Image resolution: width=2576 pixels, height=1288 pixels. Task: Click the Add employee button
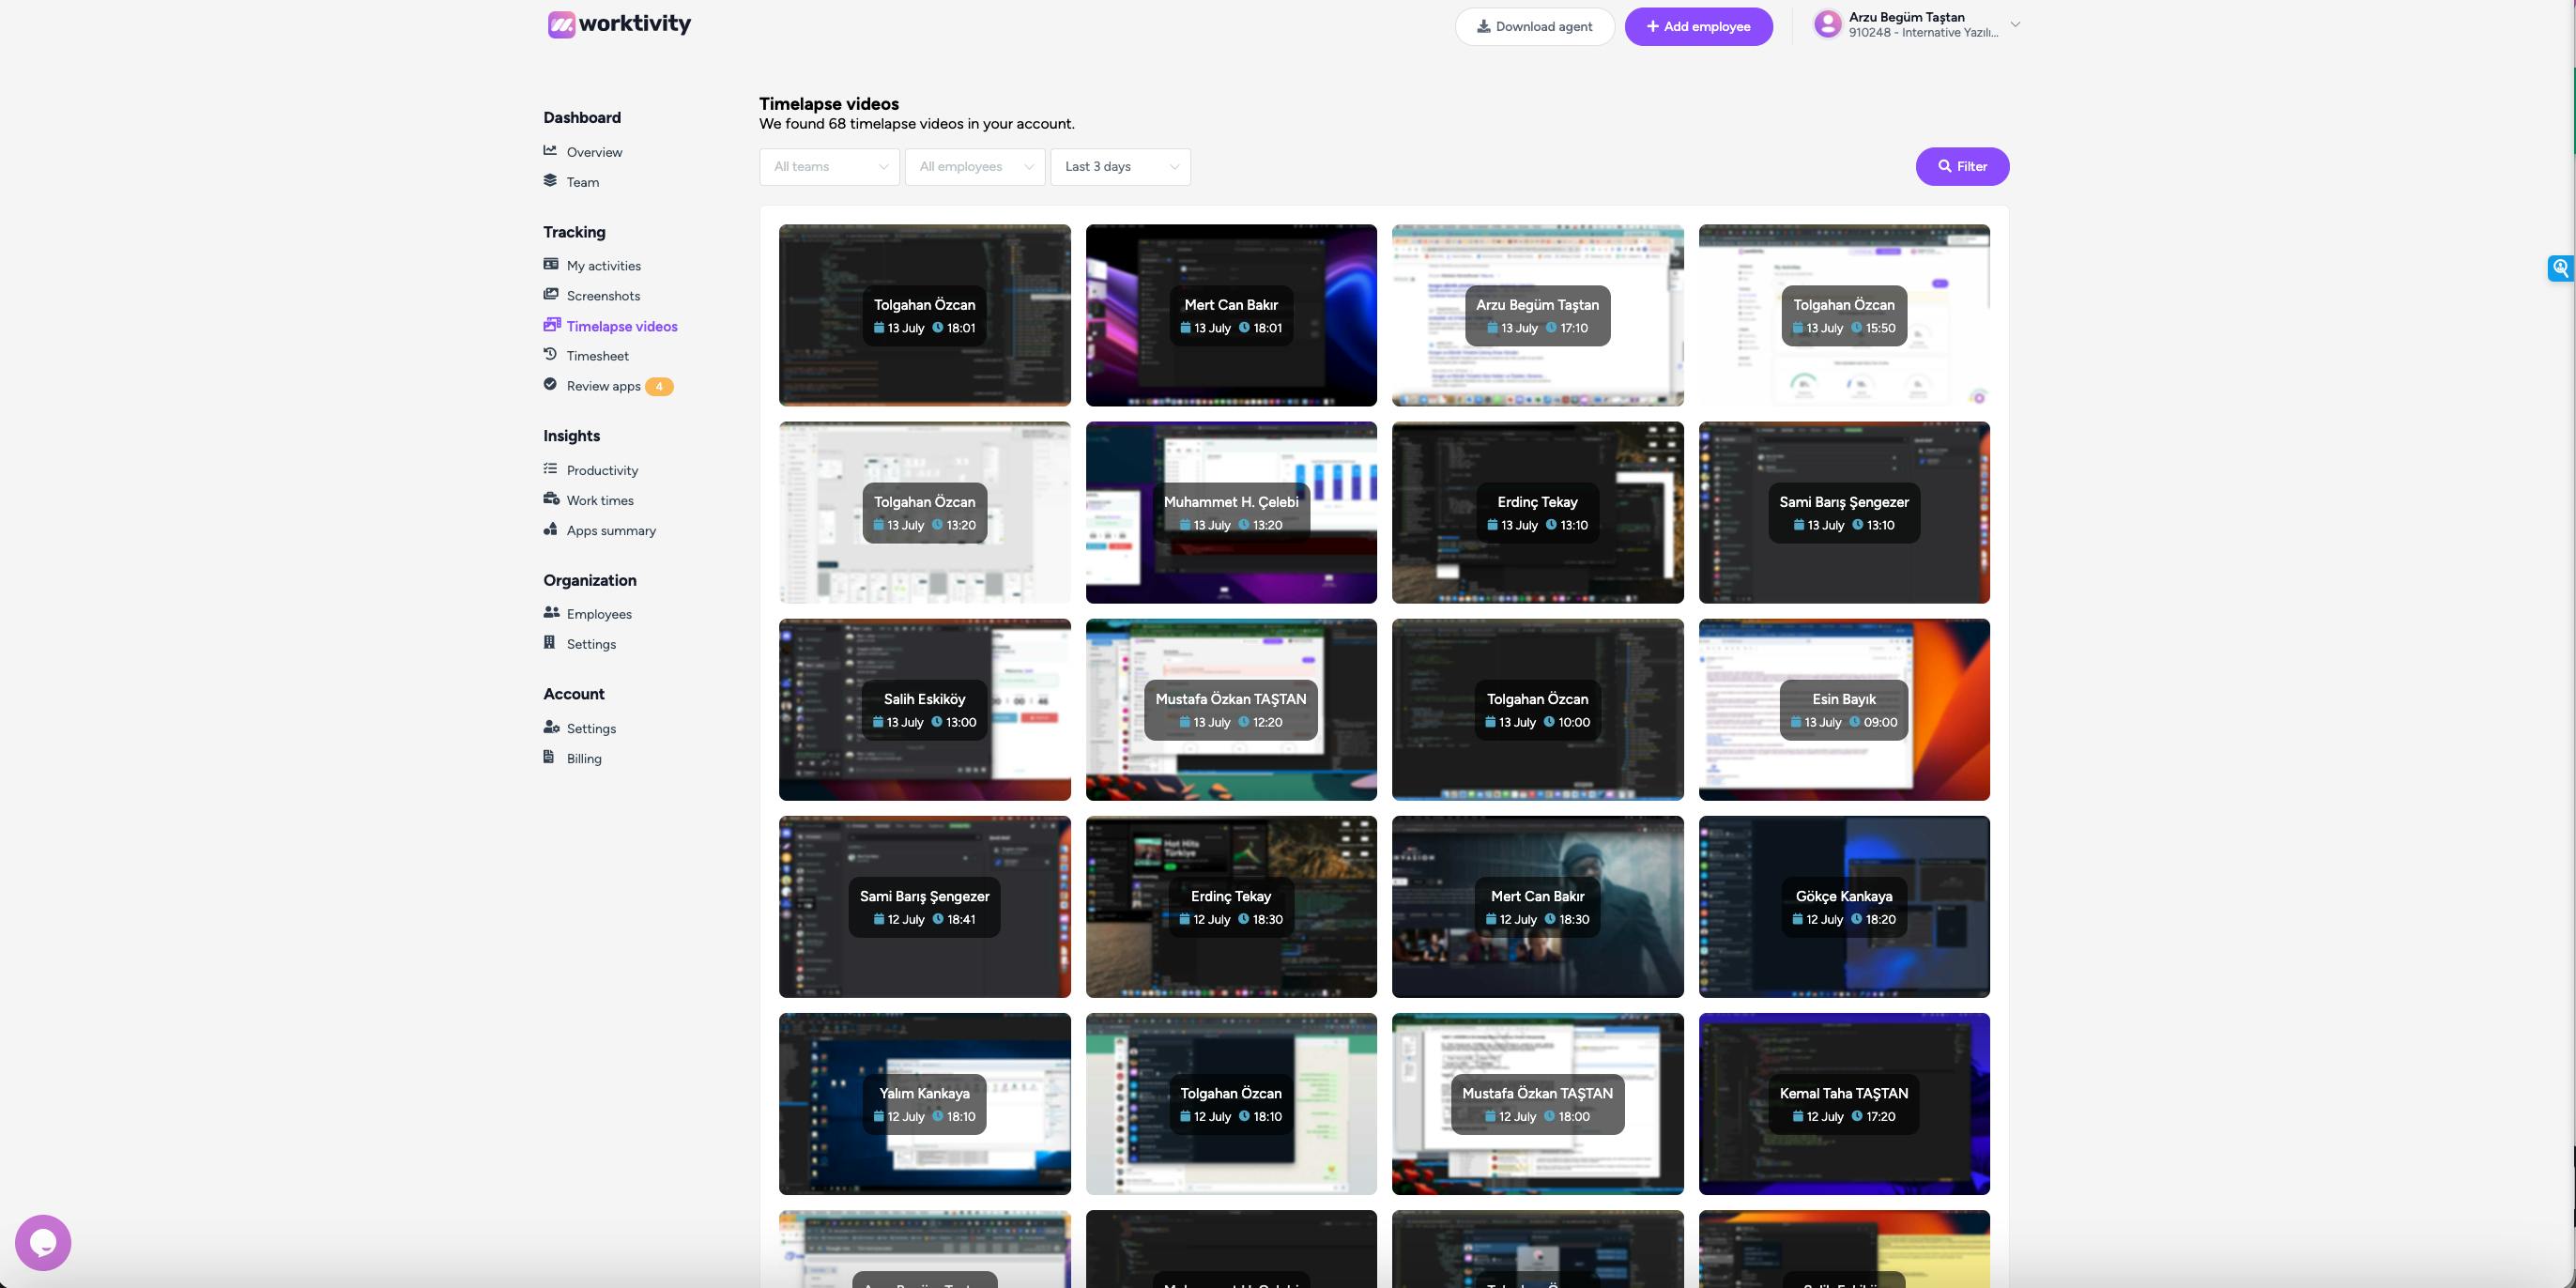pos(1698,27)
